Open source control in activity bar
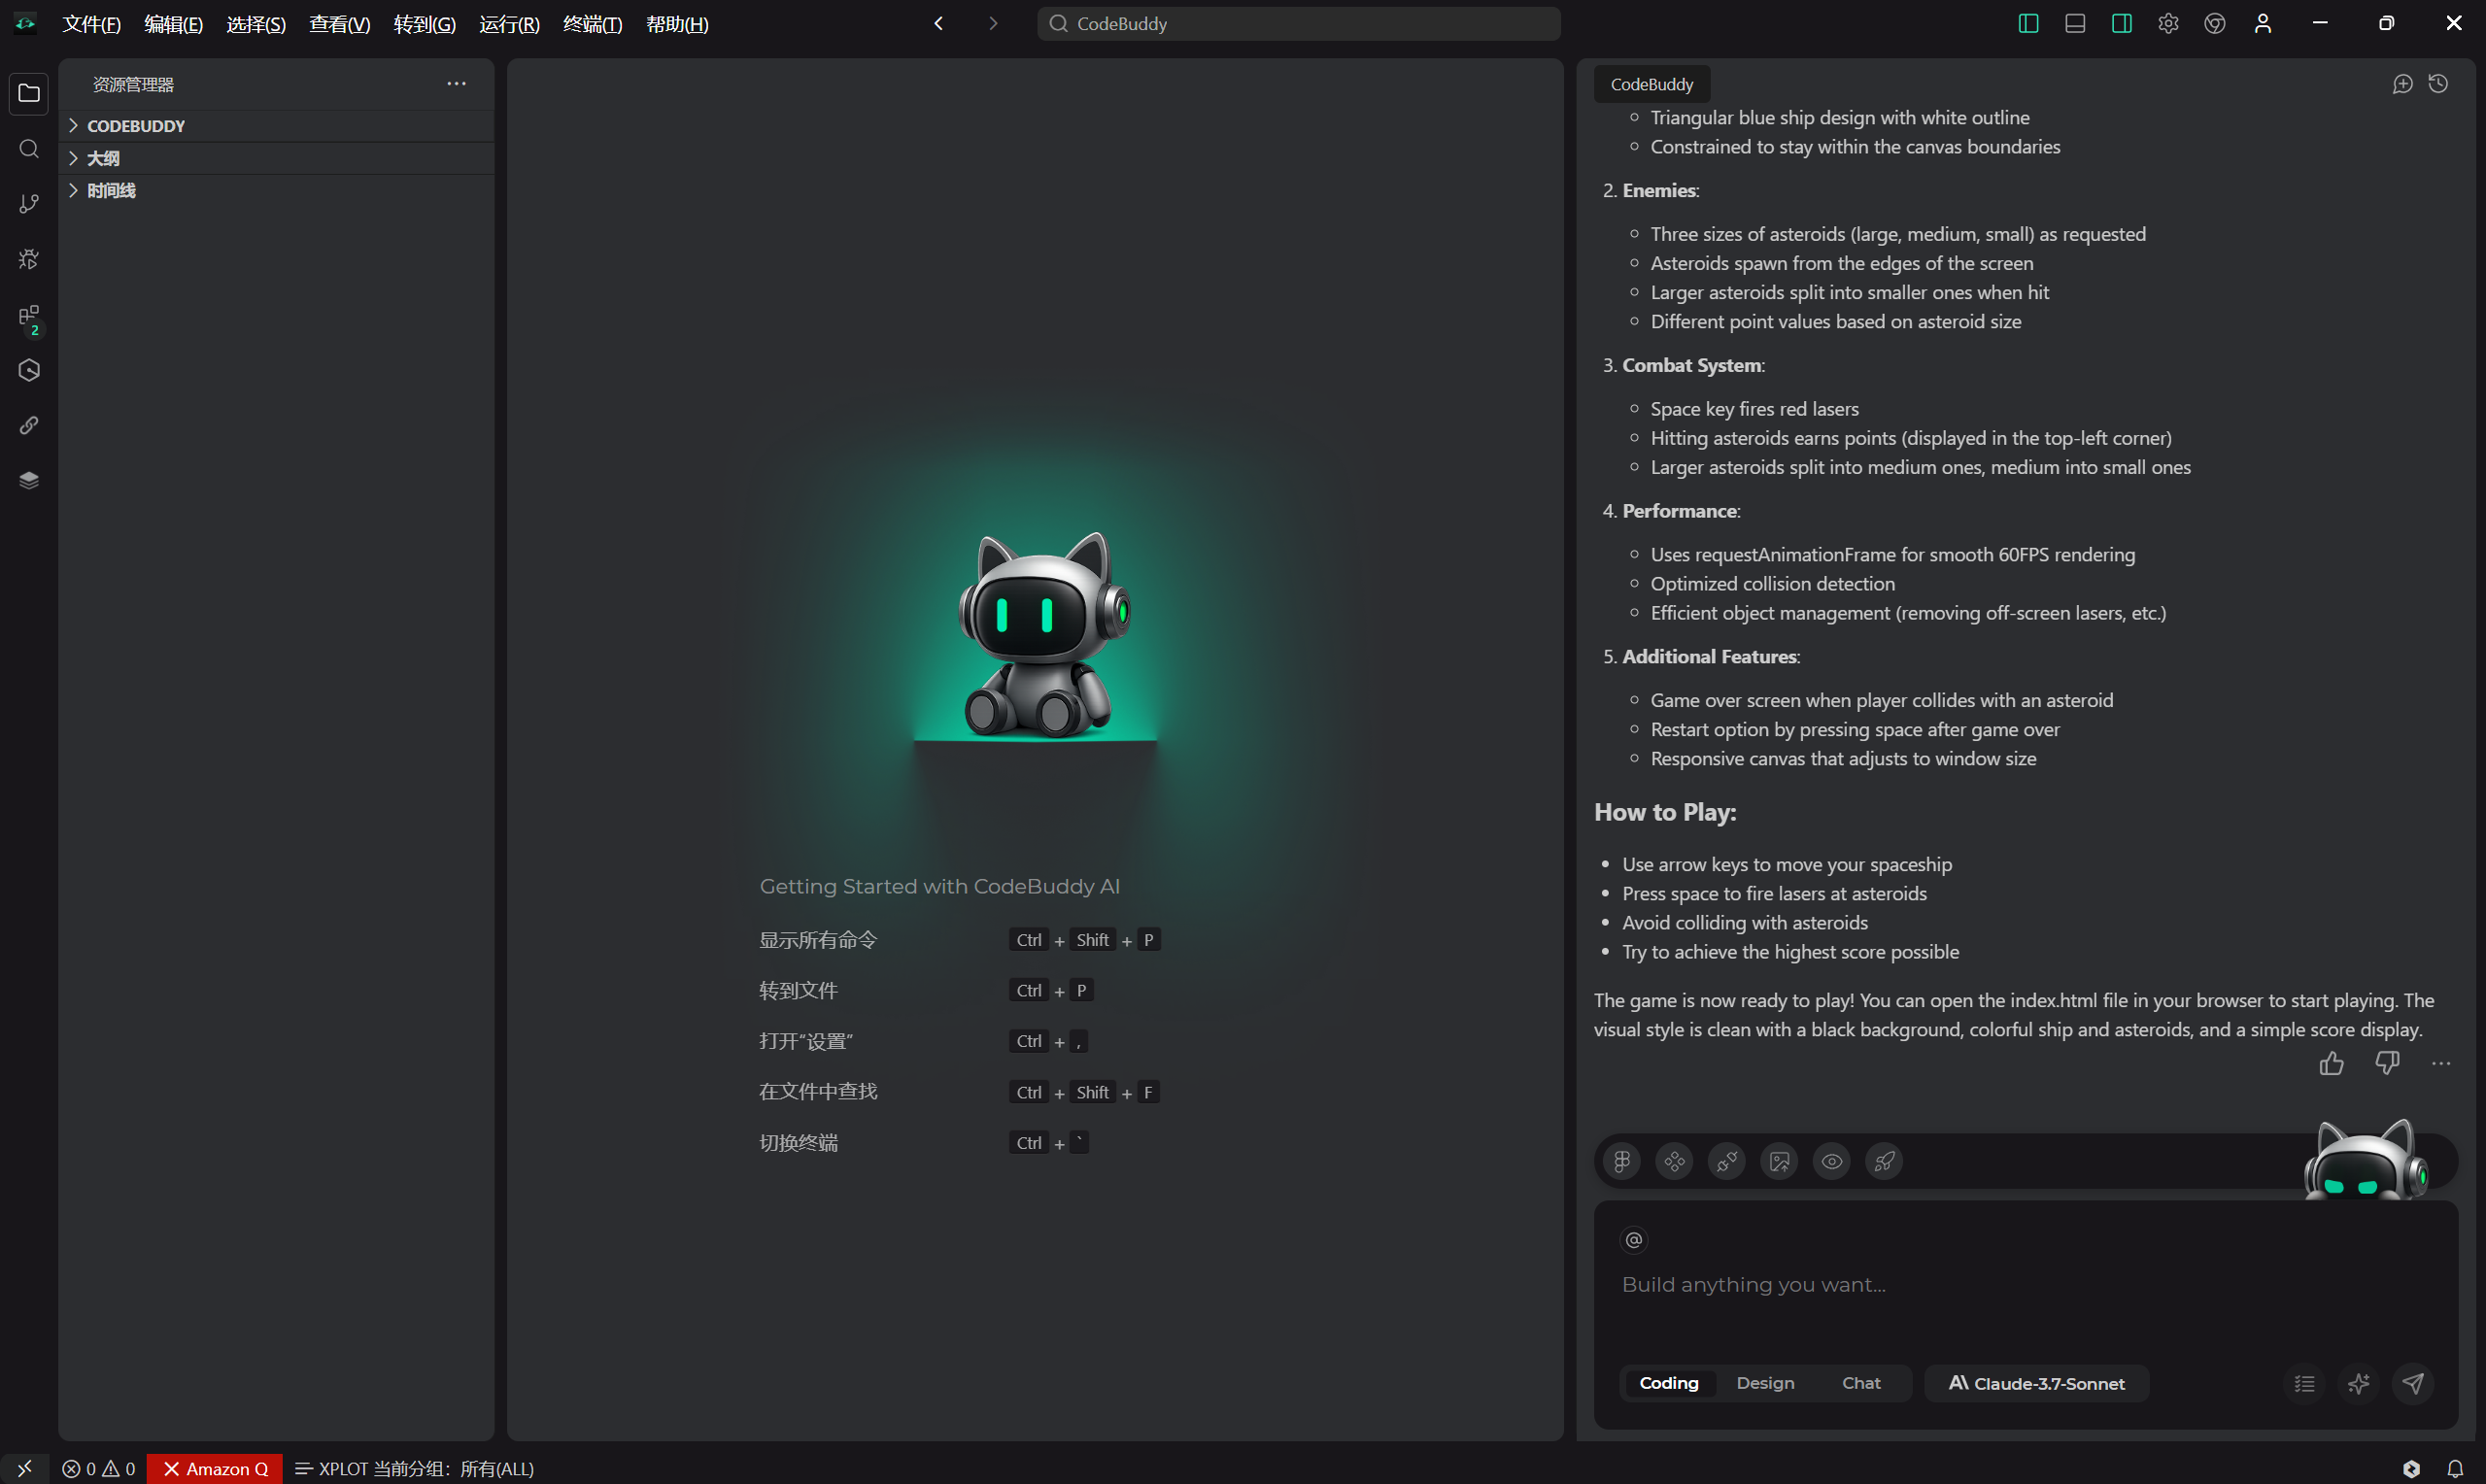The image size is (2486, 1484). coord(29,204)
